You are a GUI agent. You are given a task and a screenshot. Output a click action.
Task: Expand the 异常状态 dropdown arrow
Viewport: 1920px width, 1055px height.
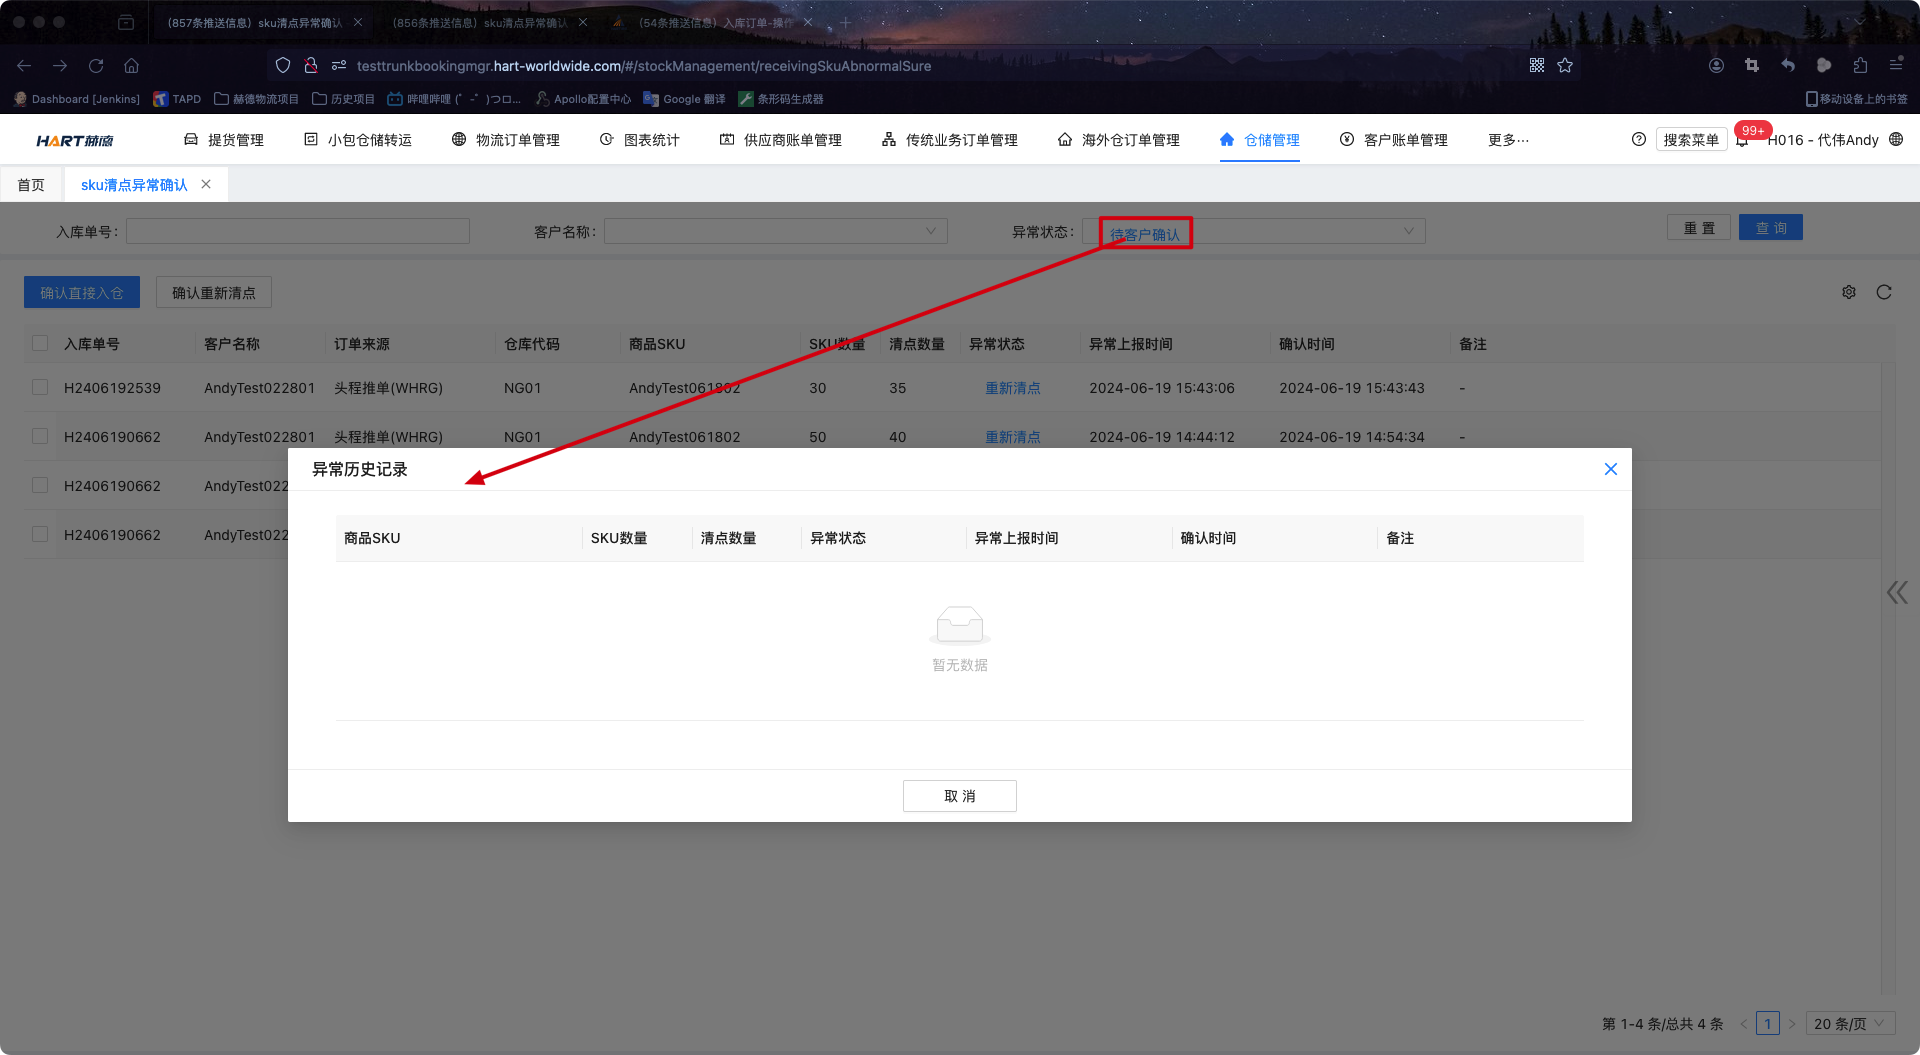(x=1408, y=231)
